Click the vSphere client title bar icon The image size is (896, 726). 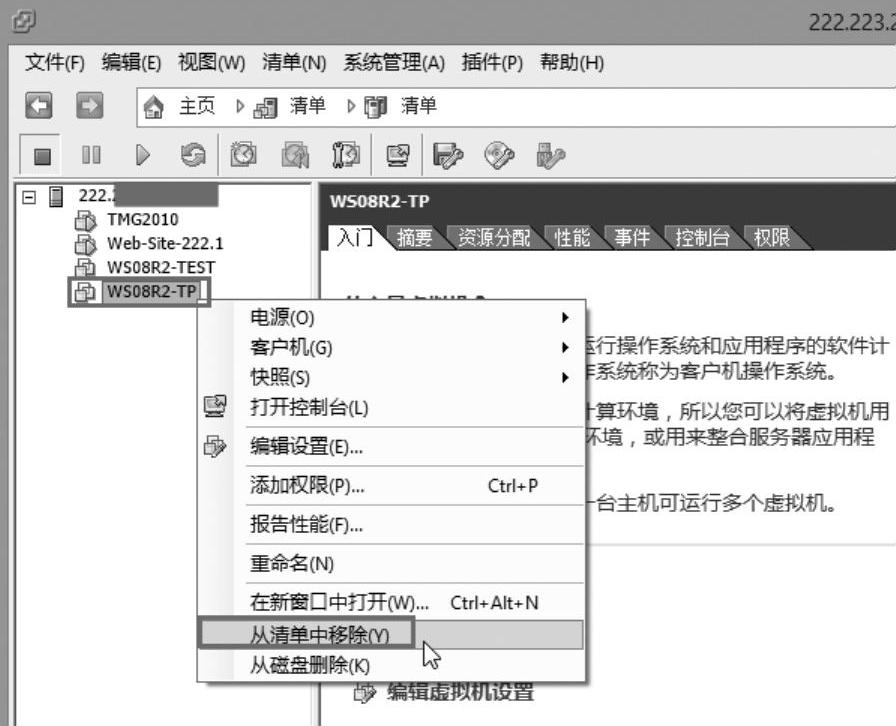tap(23, 22)
